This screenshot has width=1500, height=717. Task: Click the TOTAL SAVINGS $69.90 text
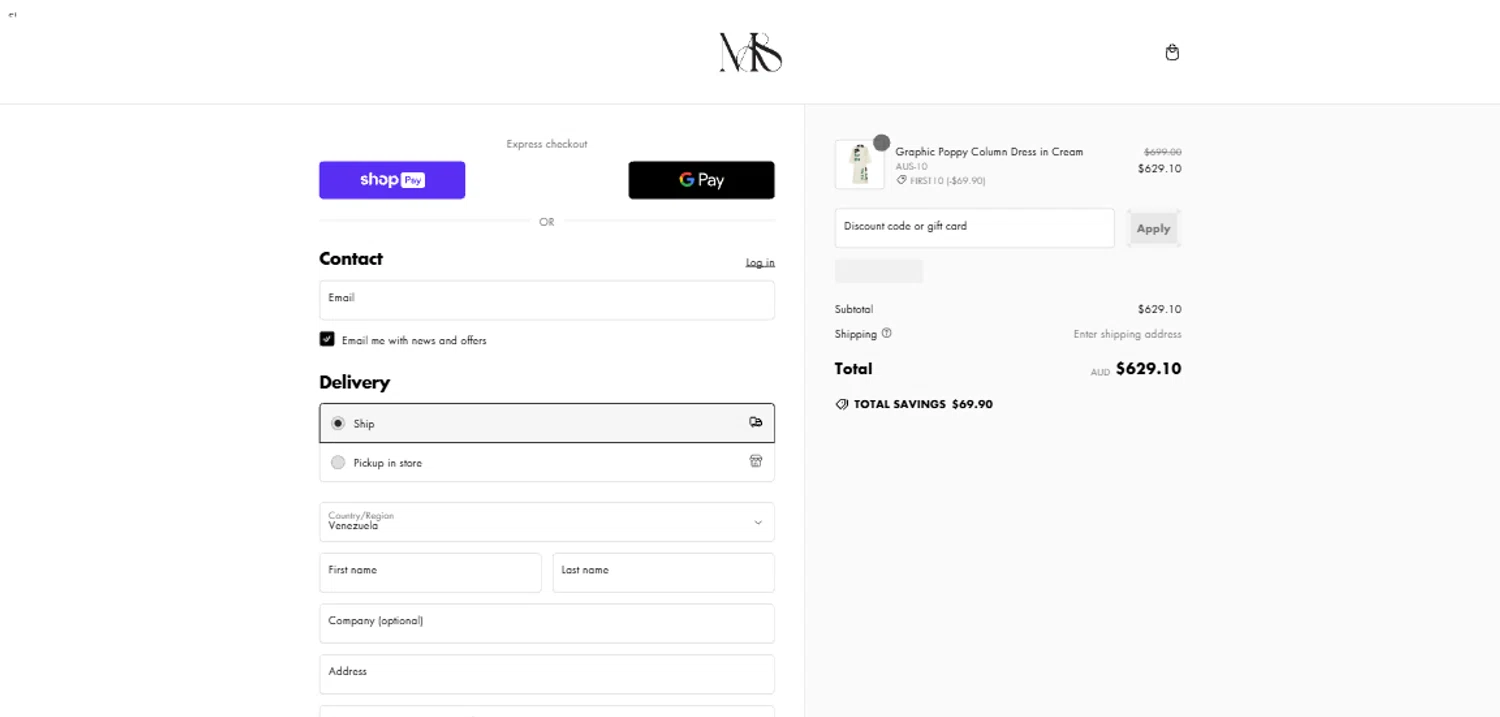point(923,404)
